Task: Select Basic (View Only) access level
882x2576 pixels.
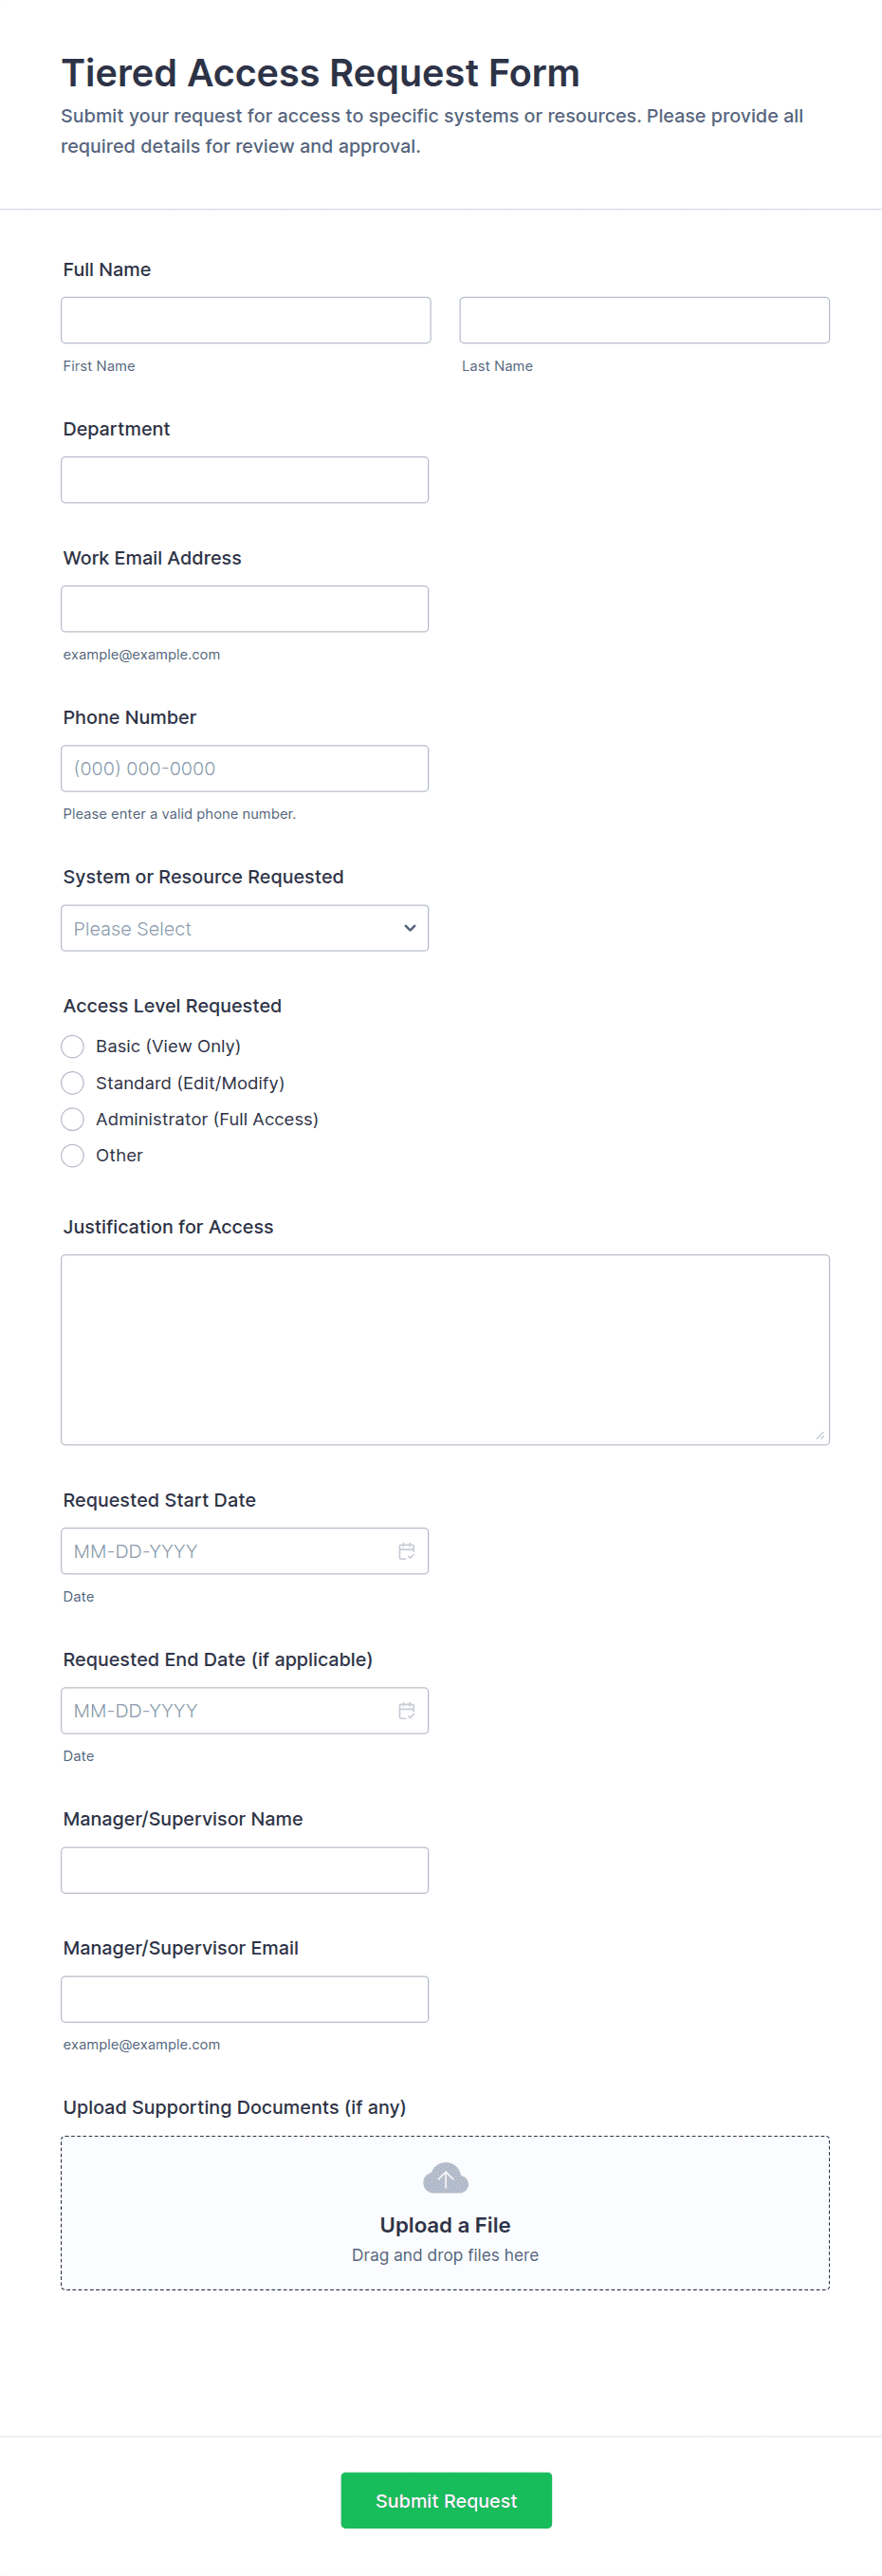Action: (x=73, y=1046)
